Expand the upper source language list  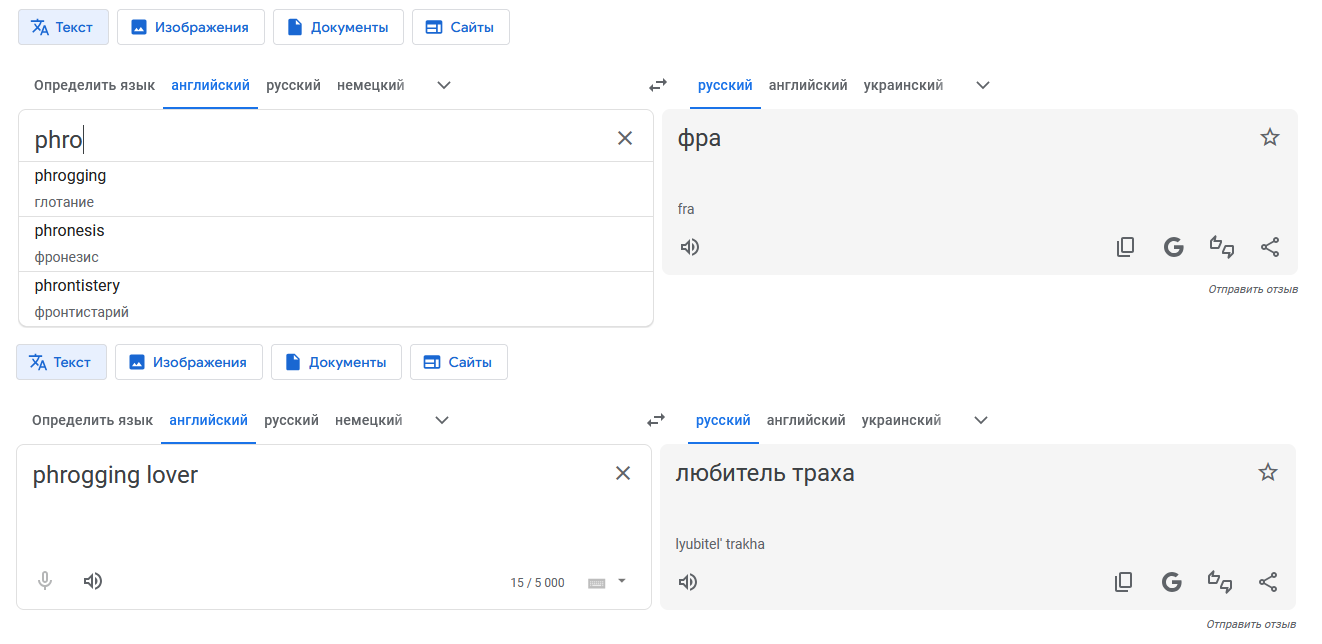click(445, 86)
